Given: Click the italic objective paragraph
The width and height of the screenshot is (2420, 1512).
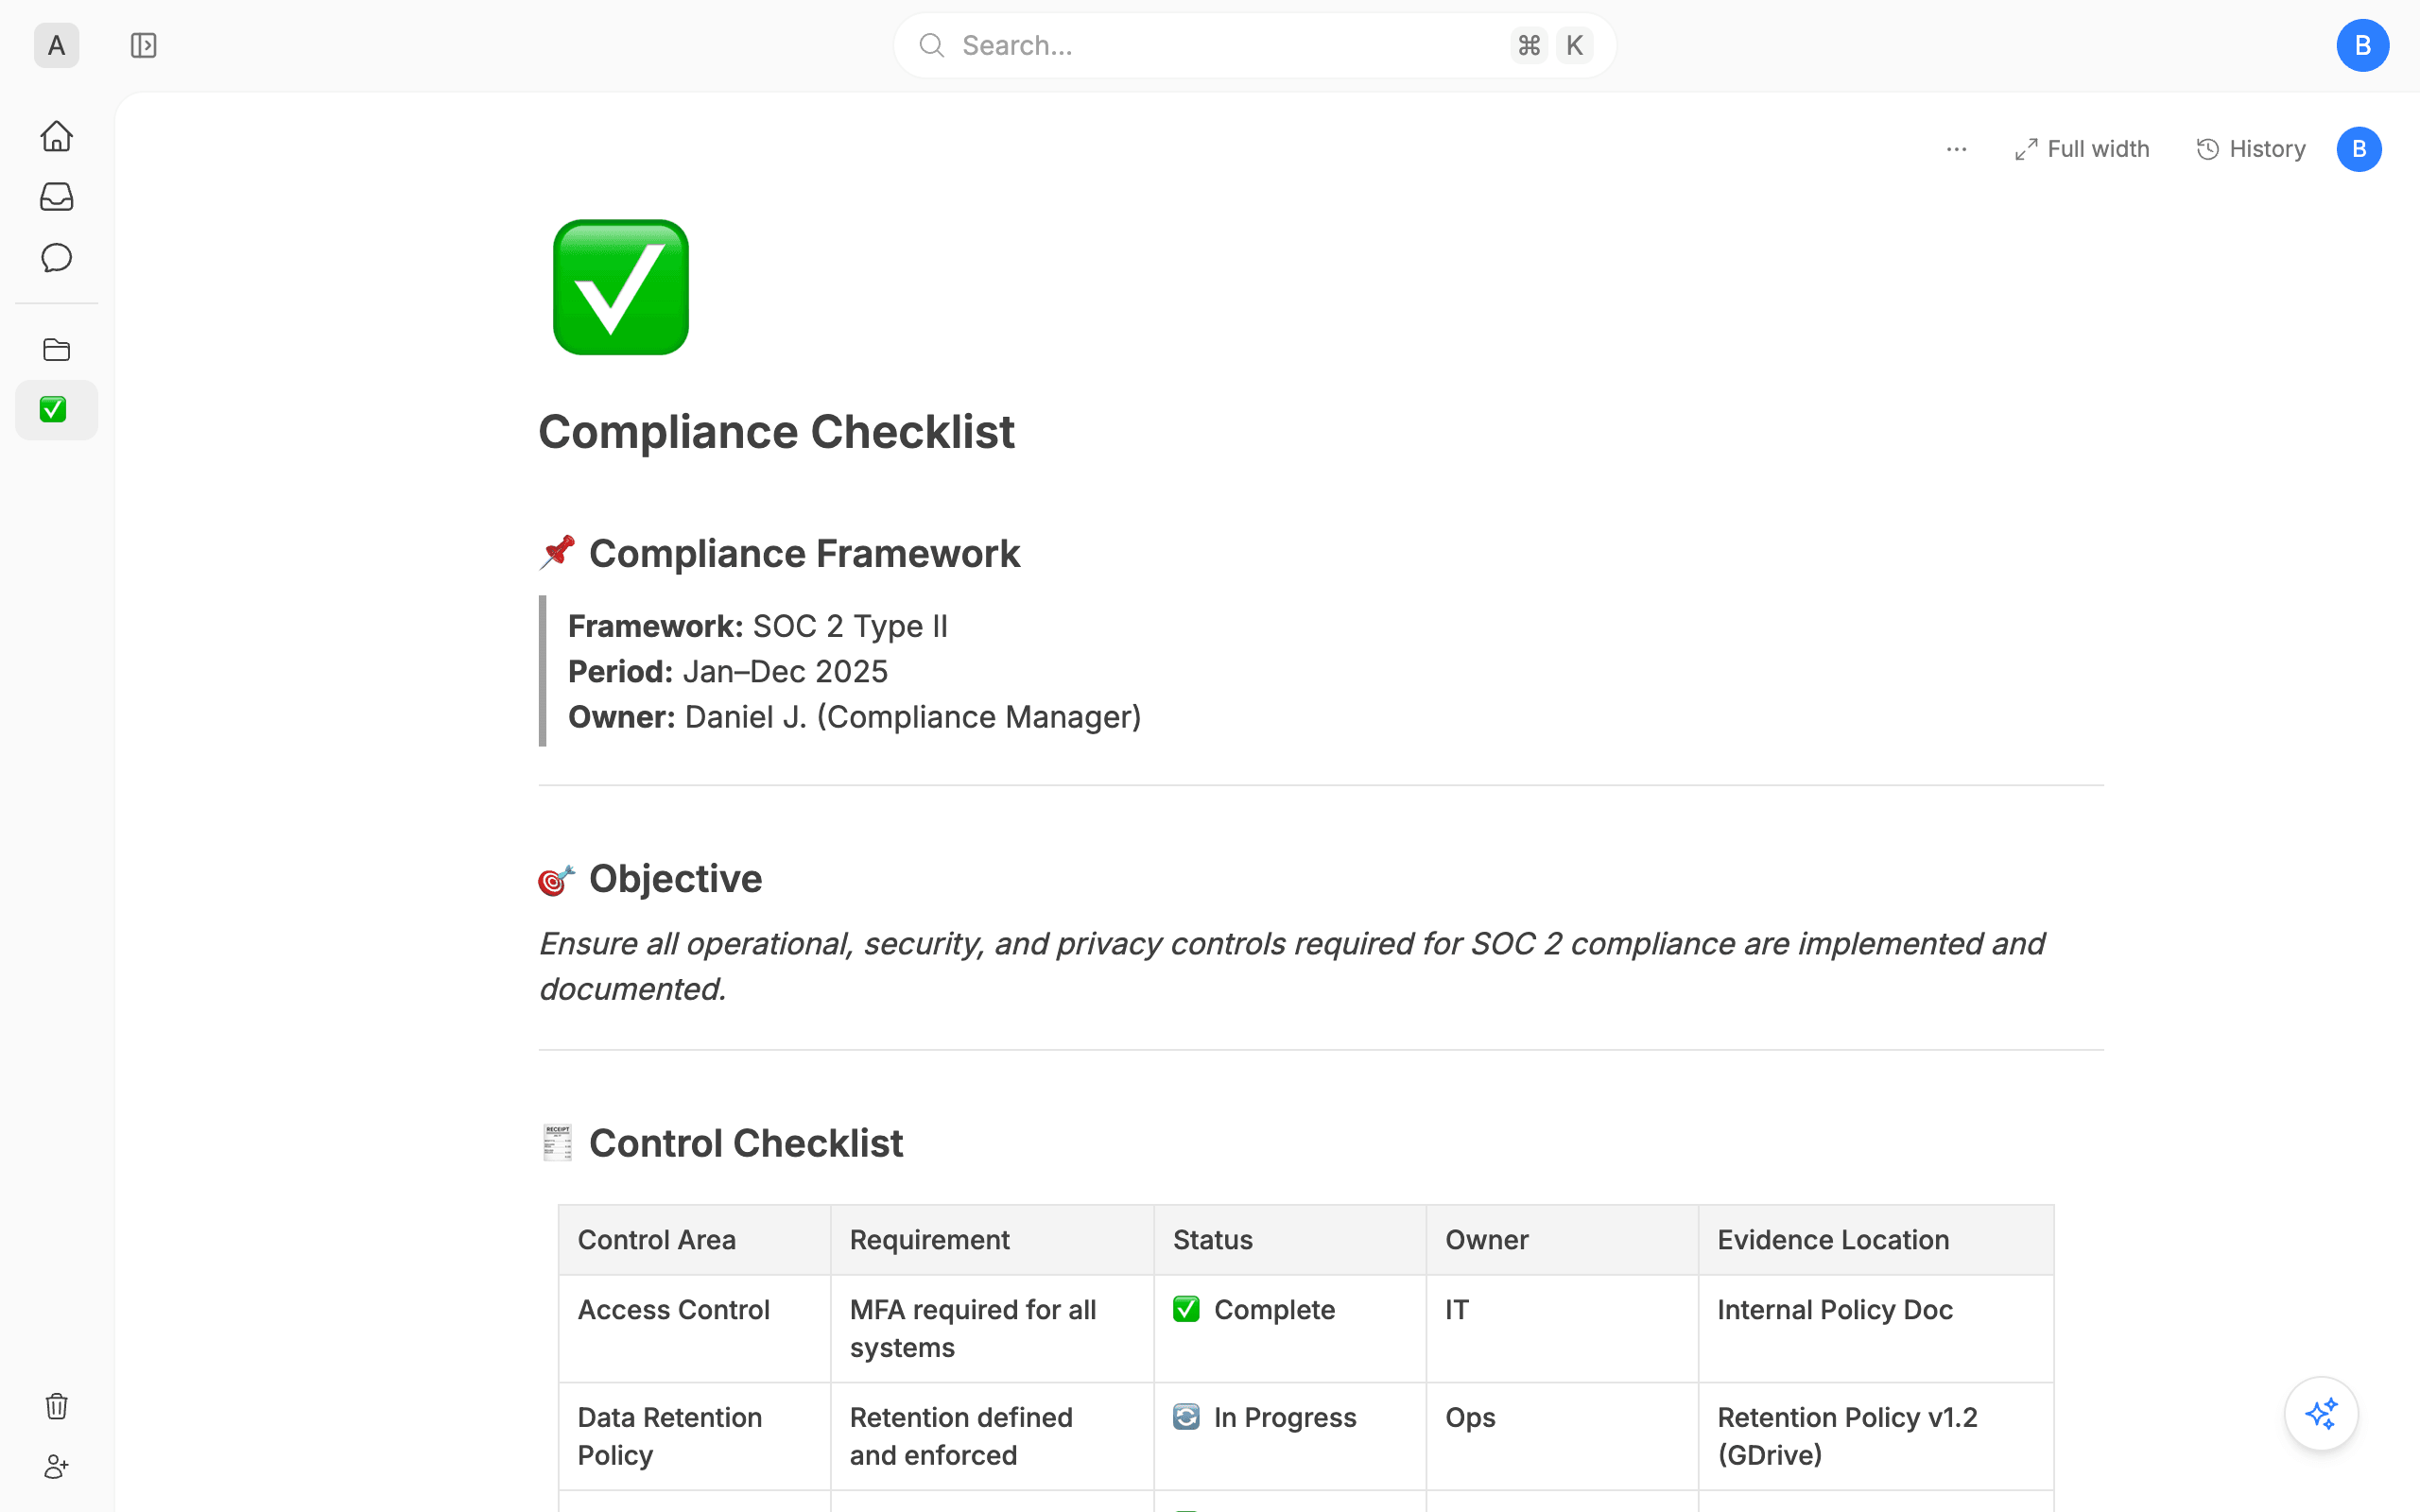Looking at the screenshot, I should [1292, 966].
